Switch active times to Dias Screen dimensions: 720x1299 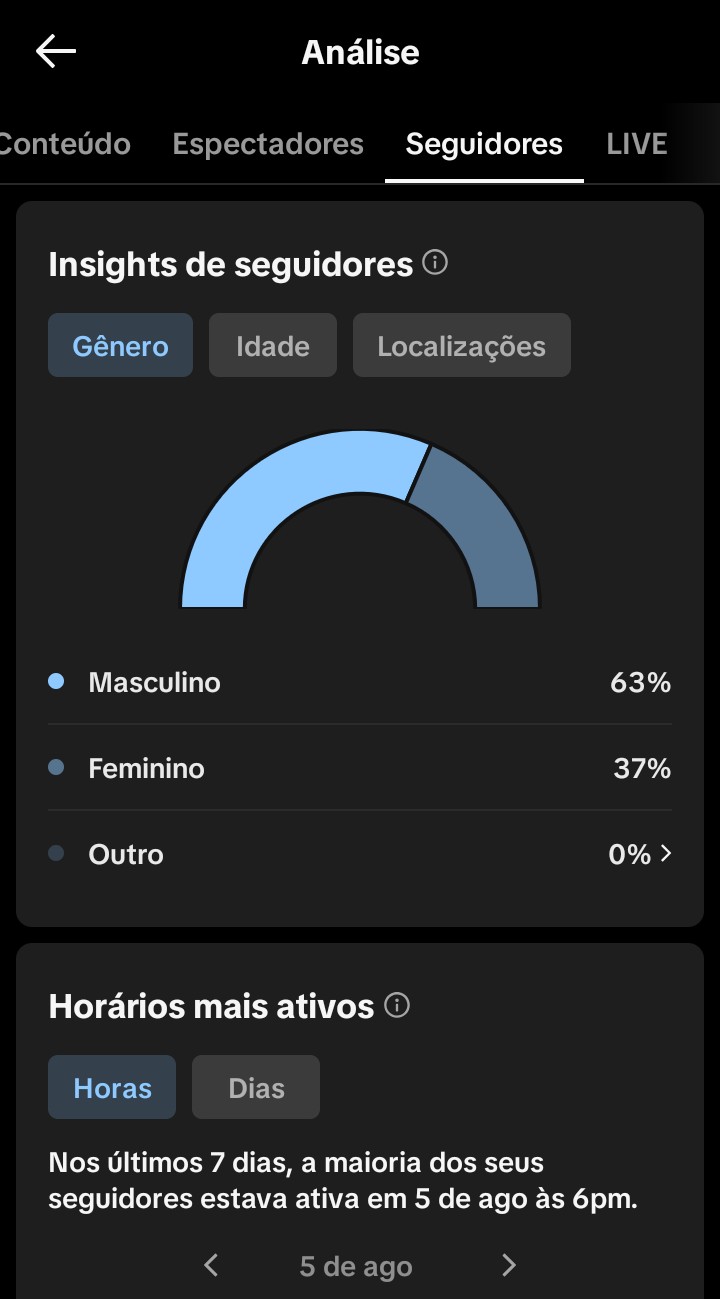click(x=256, y=1088)
